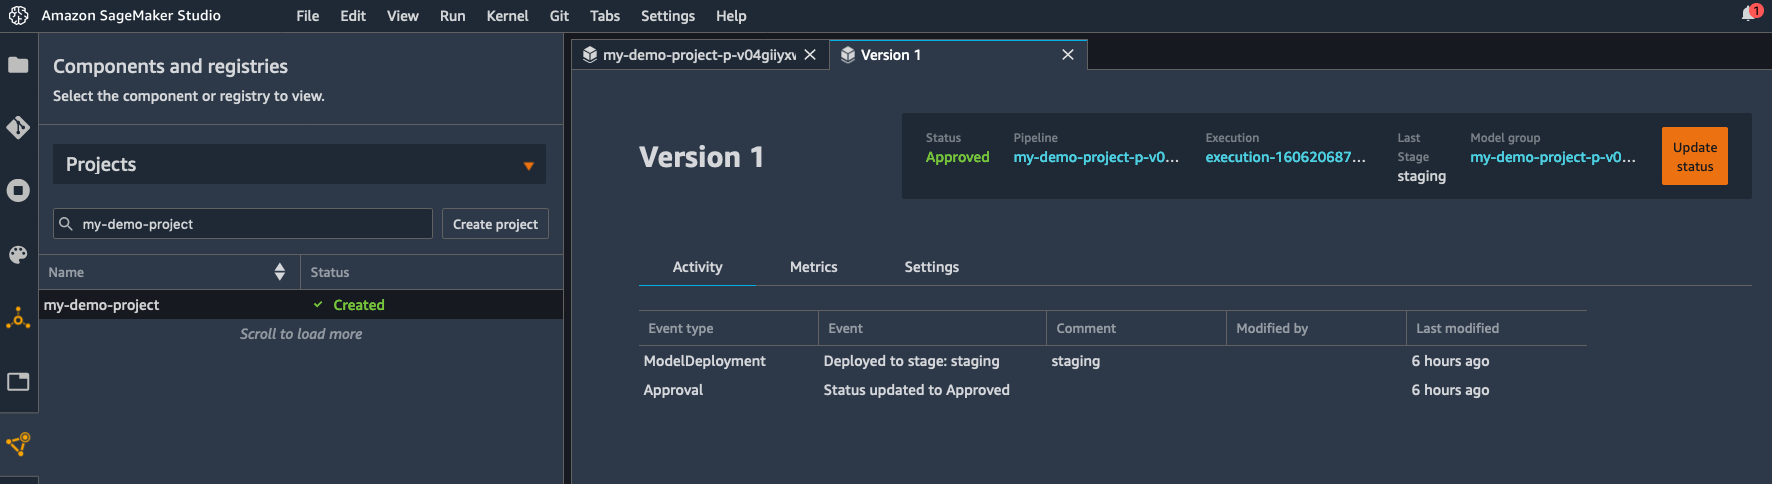Click the Create project button
The width and height of the screenshot is (1772, 484).
(495, 224)
